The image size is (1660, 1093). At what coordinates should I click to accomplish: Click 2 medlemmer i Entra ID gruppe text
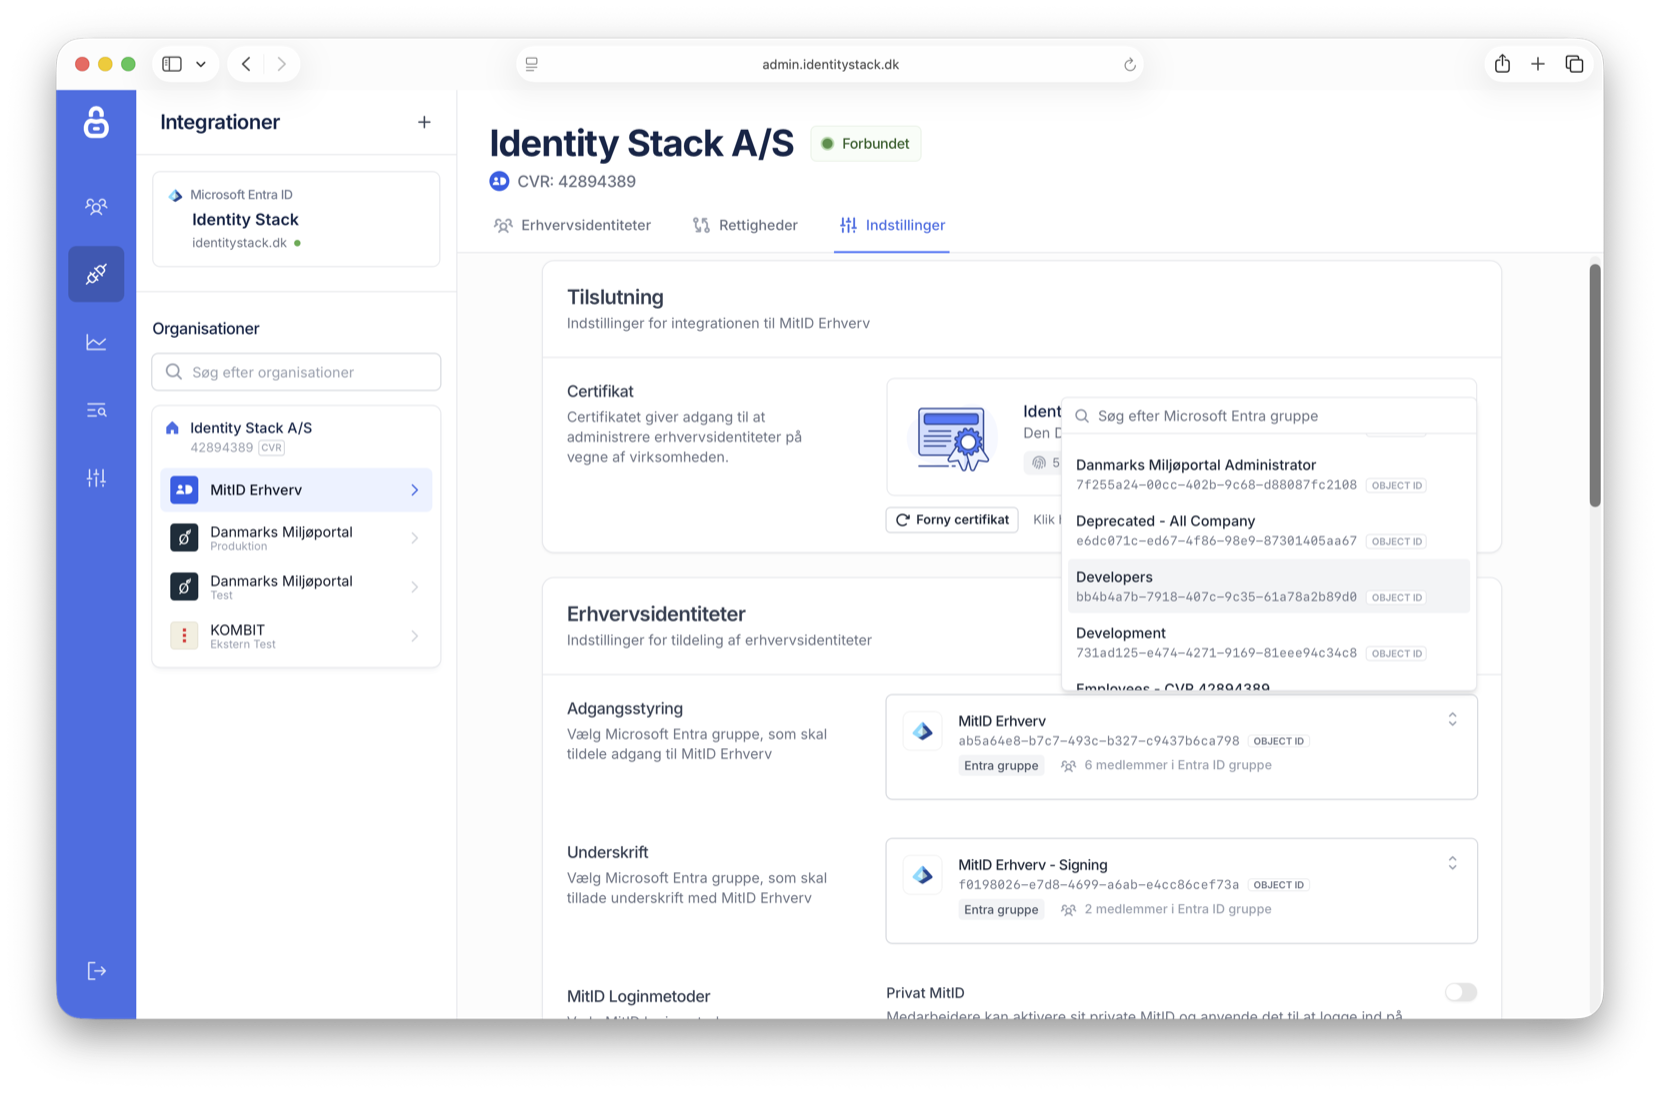[1178, 909]
